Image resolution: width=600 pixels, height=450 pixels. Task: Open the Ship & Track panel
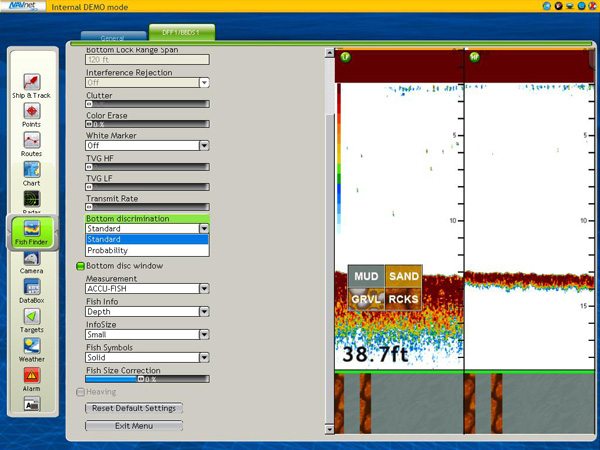tap(31, 84)
